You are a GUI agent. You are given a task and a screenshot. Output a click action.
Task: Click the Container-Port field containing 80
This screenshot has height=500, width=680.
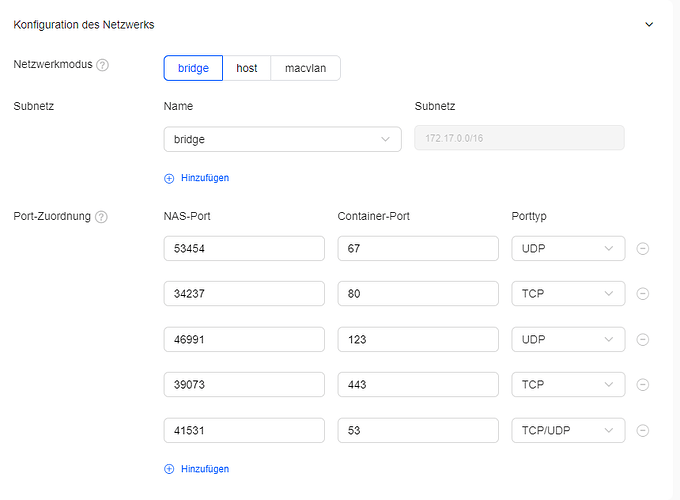pyautogui.click(x=417, y=293)
